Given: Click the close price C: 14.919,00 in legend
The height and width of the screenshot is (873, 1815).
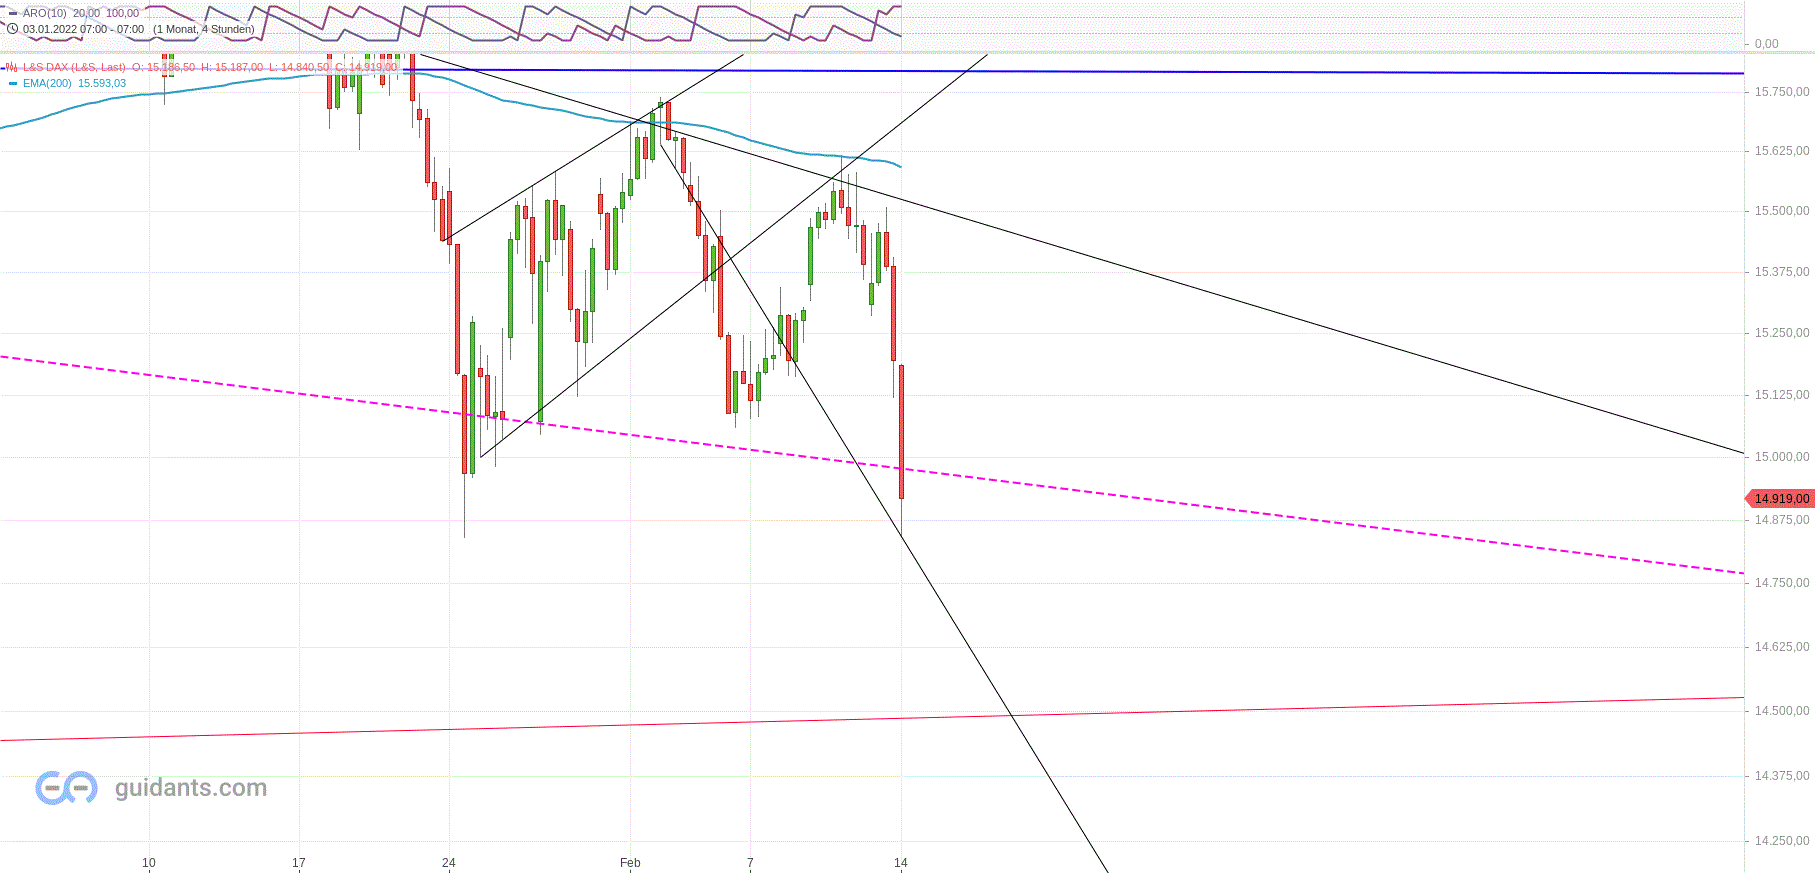Looking at the screenshot, I should (x=366, y=67).
